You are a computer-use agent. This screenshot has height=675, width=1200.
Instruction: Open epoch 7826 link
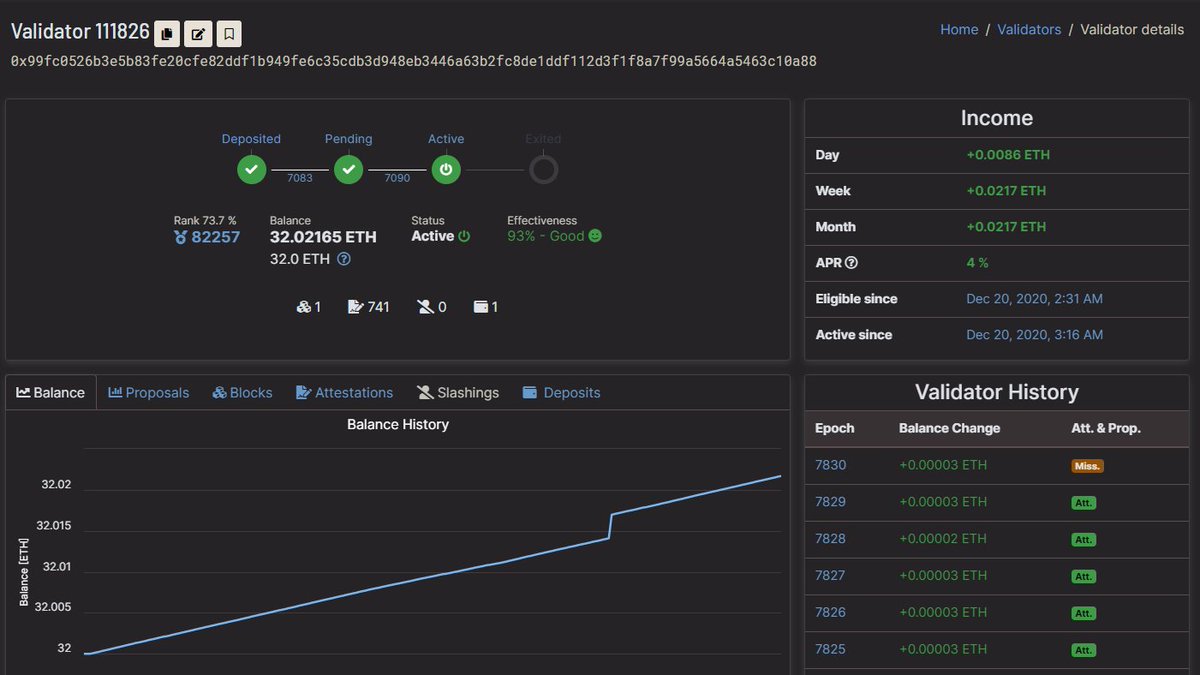tap(830, 612)
